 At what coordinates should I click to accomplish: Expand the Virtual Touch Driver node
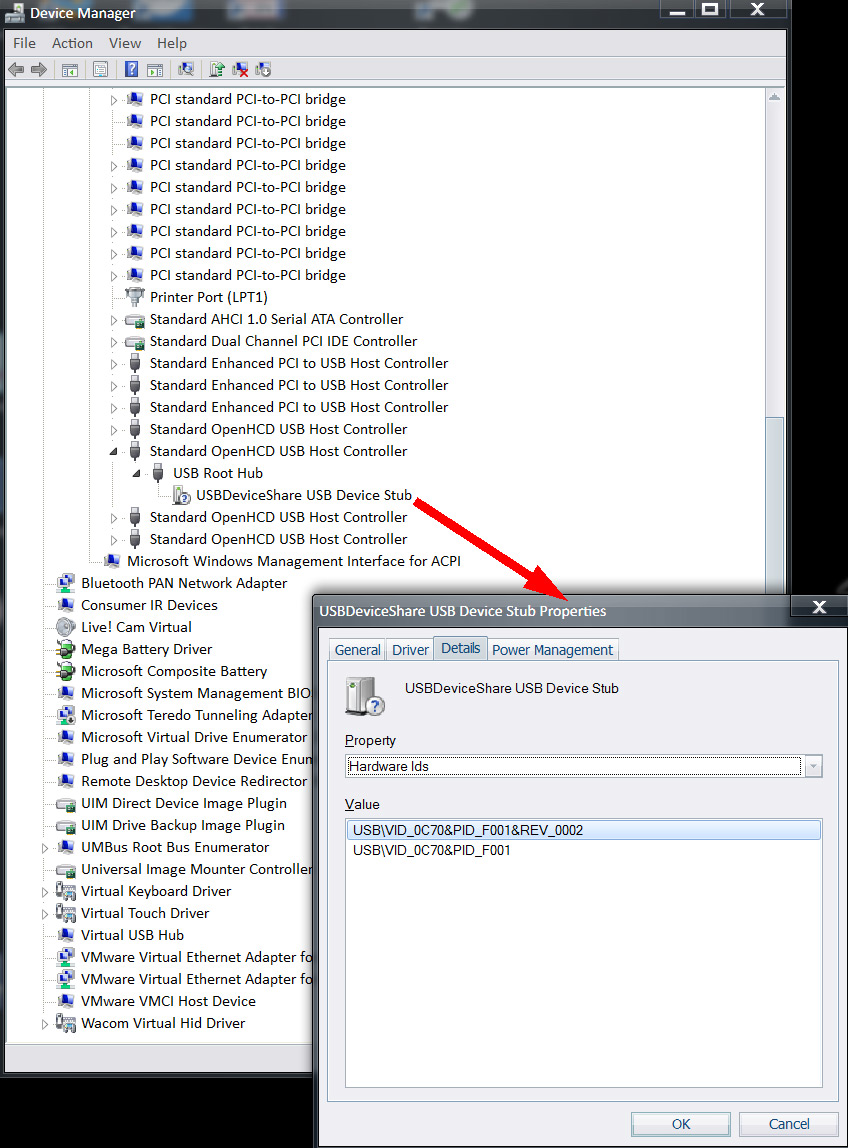(45, 914)
